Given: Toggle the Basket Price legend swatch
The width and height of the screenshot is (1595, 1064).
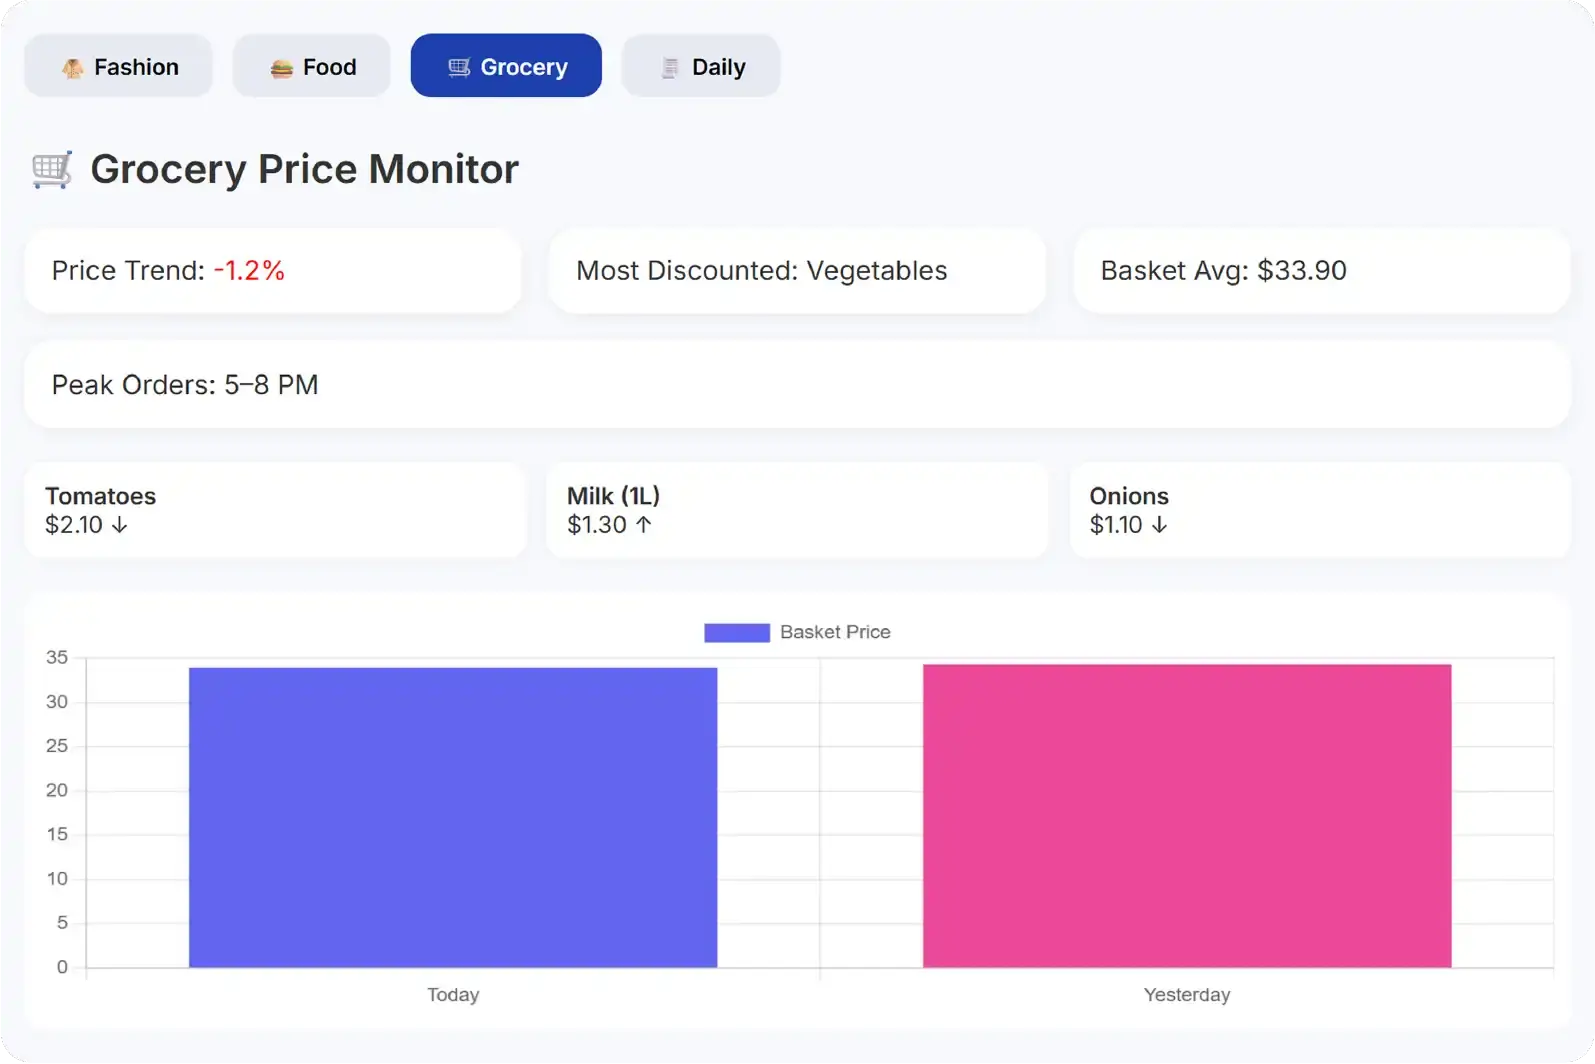Looking at the screenshot, I should (737, 632).
